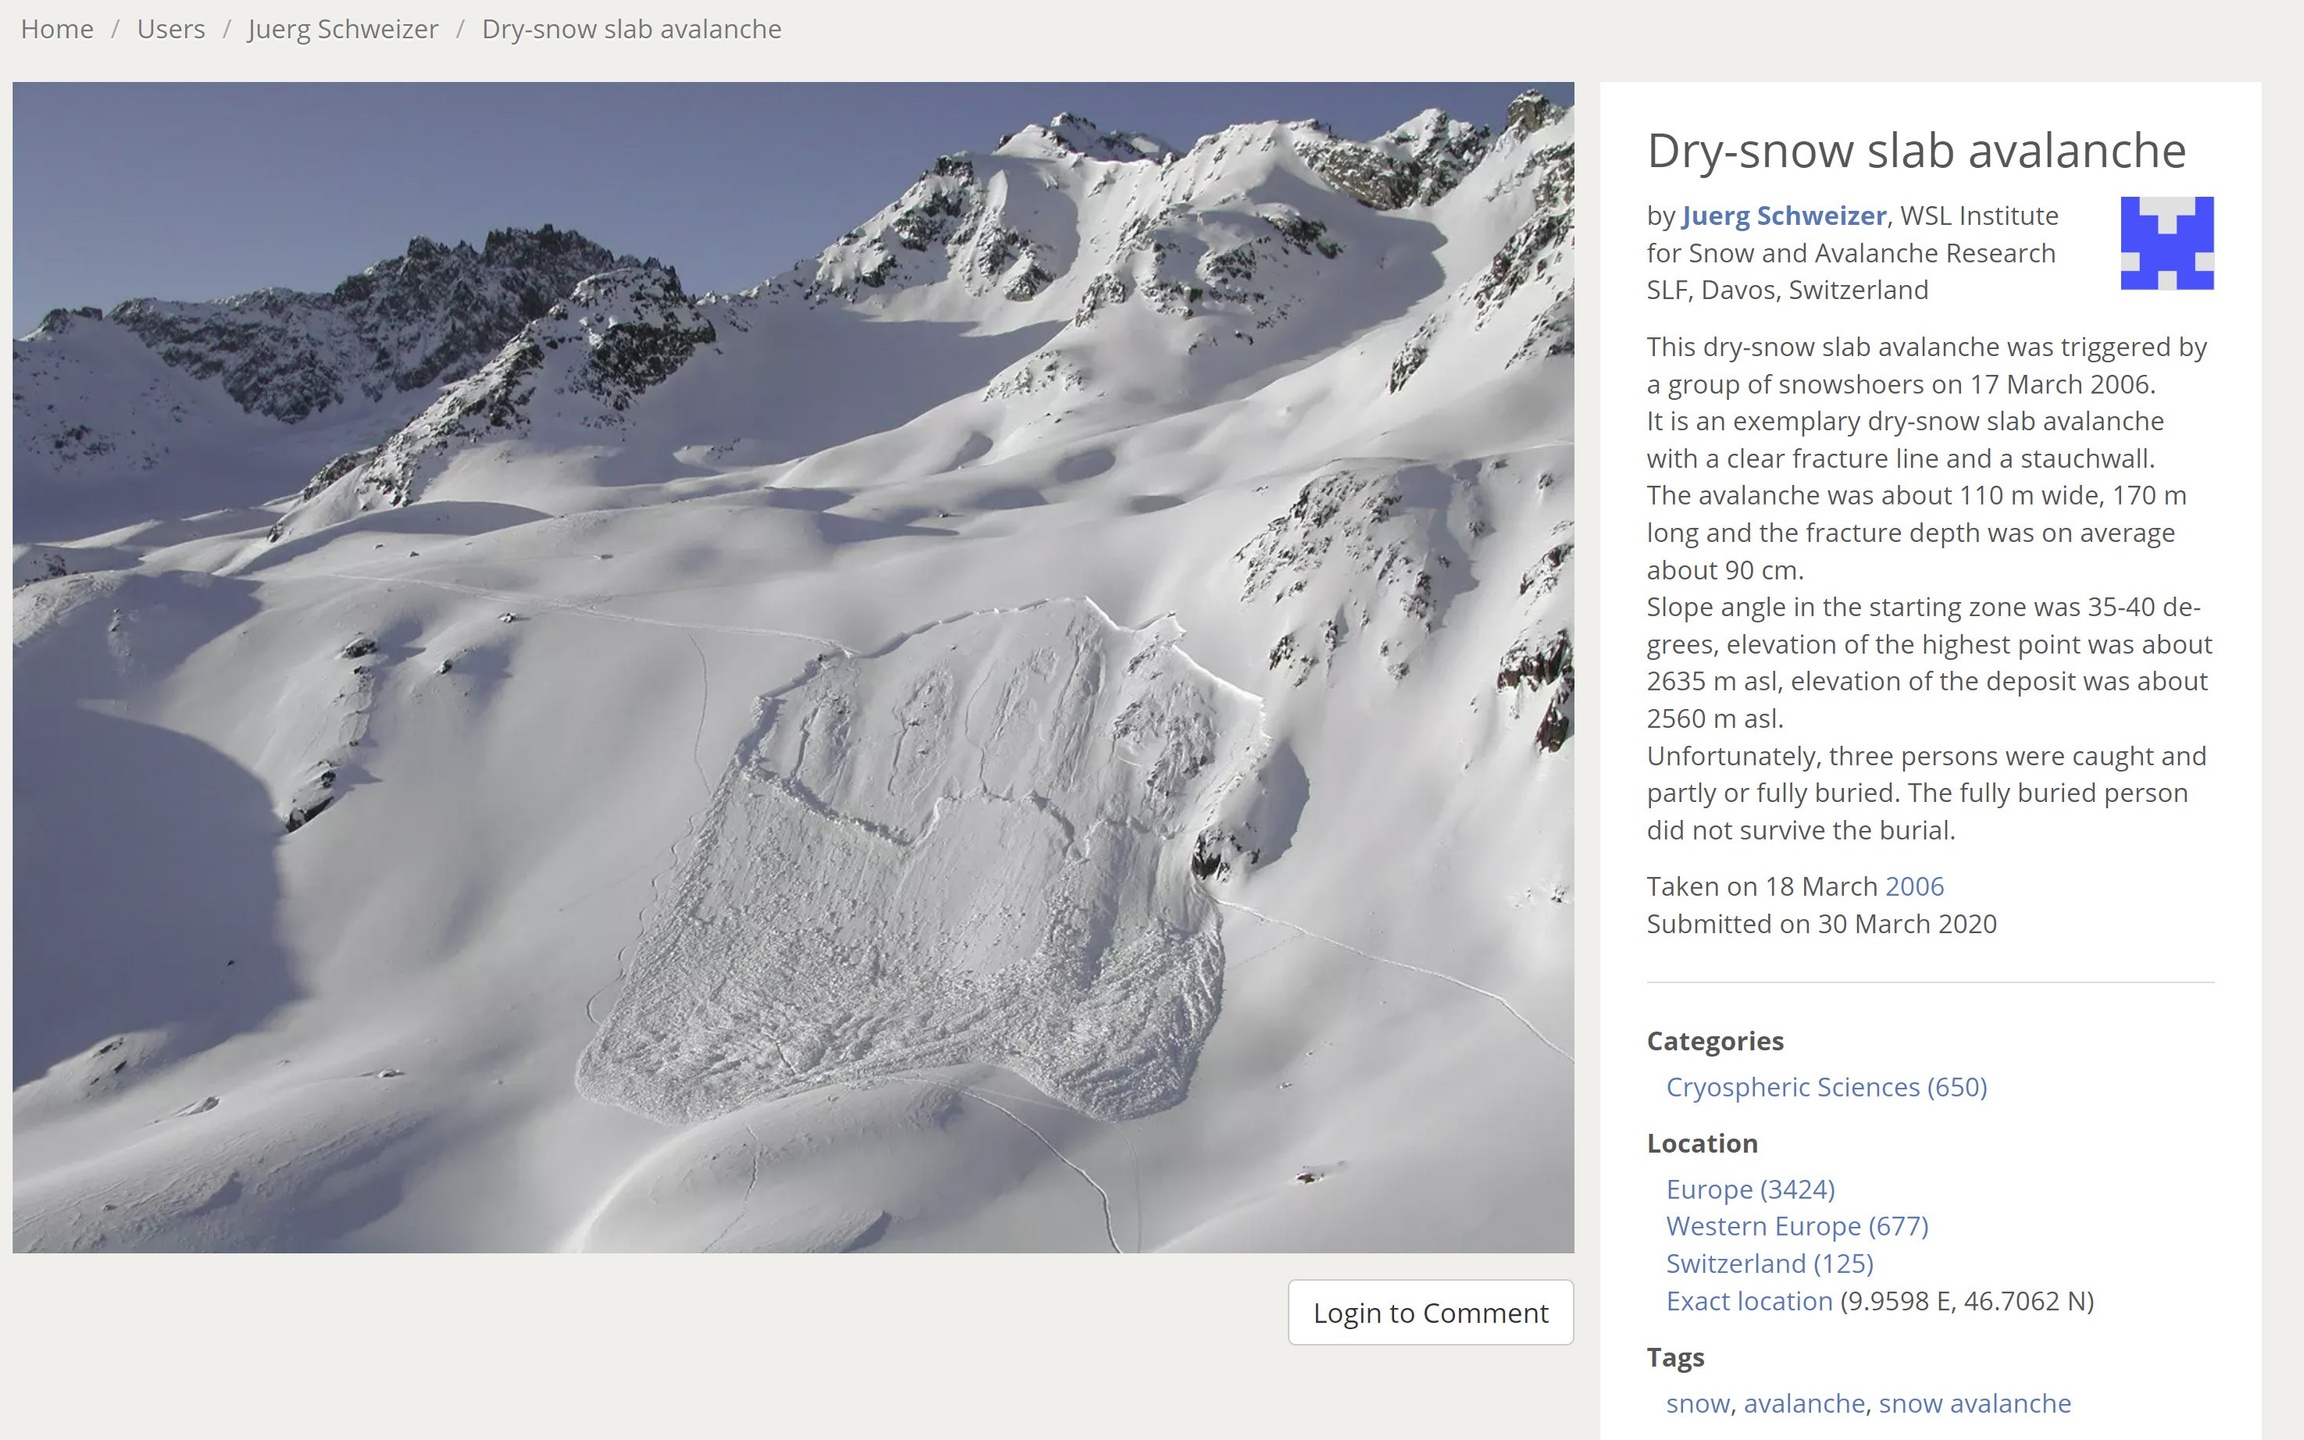Open the Users breadcrumb

click(171, 29)
